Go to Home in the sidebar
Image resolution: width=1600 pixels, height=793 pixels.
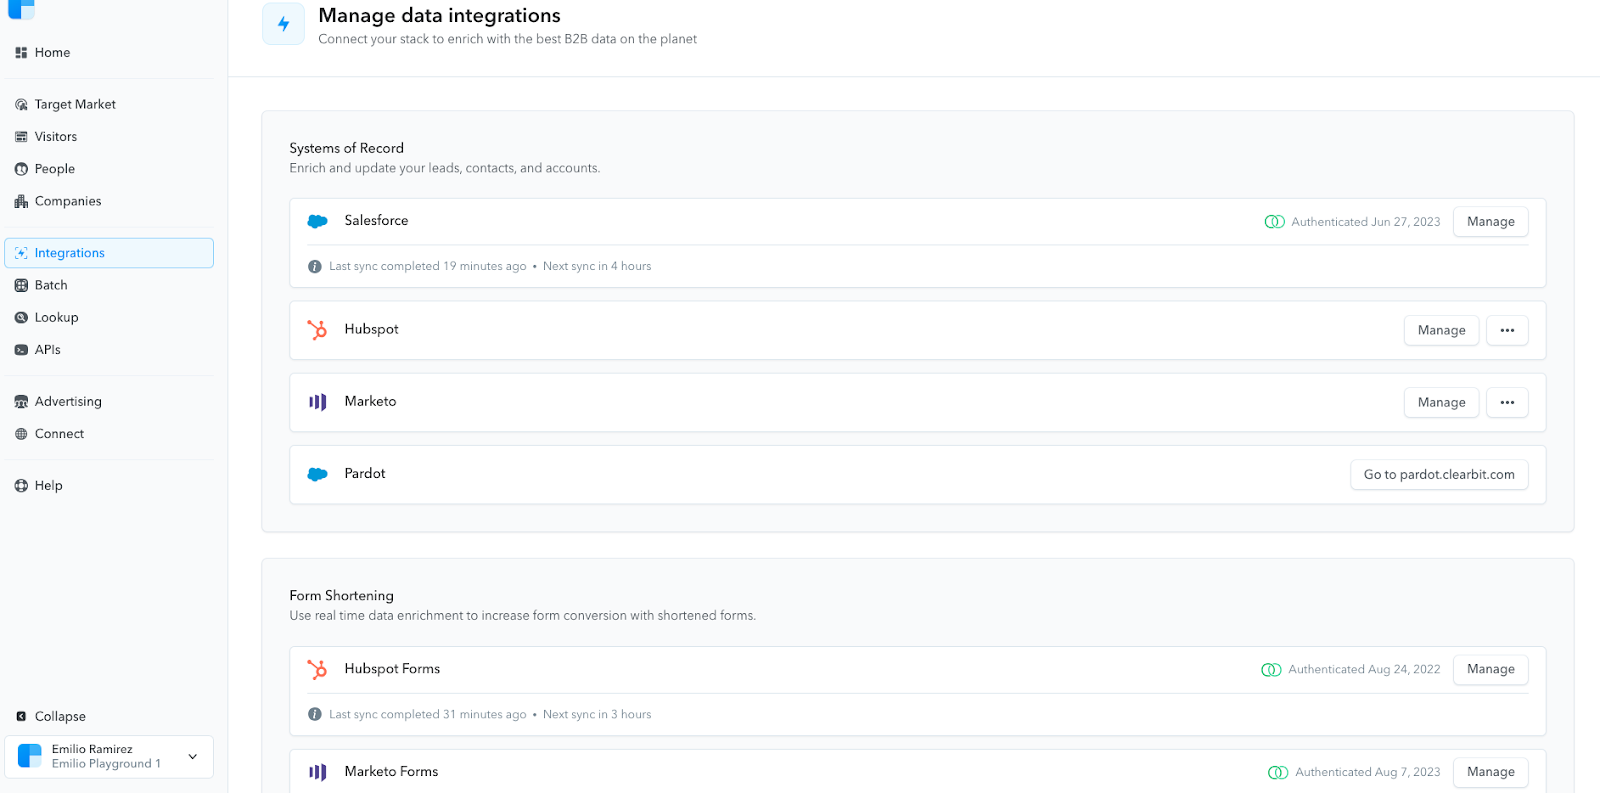tap(109, 53)
